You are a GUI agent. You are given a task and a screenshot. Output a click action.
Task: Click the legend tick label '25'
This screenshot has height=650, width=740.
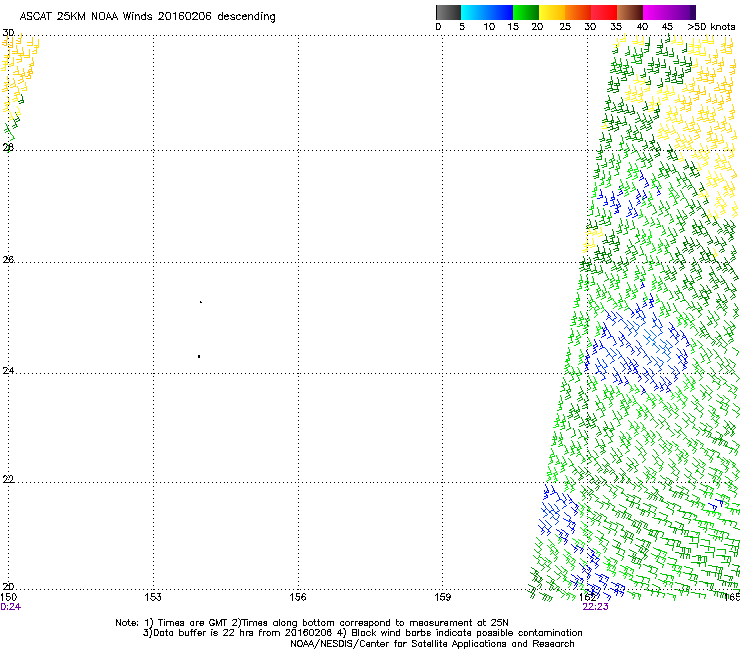tap(565, 27)
